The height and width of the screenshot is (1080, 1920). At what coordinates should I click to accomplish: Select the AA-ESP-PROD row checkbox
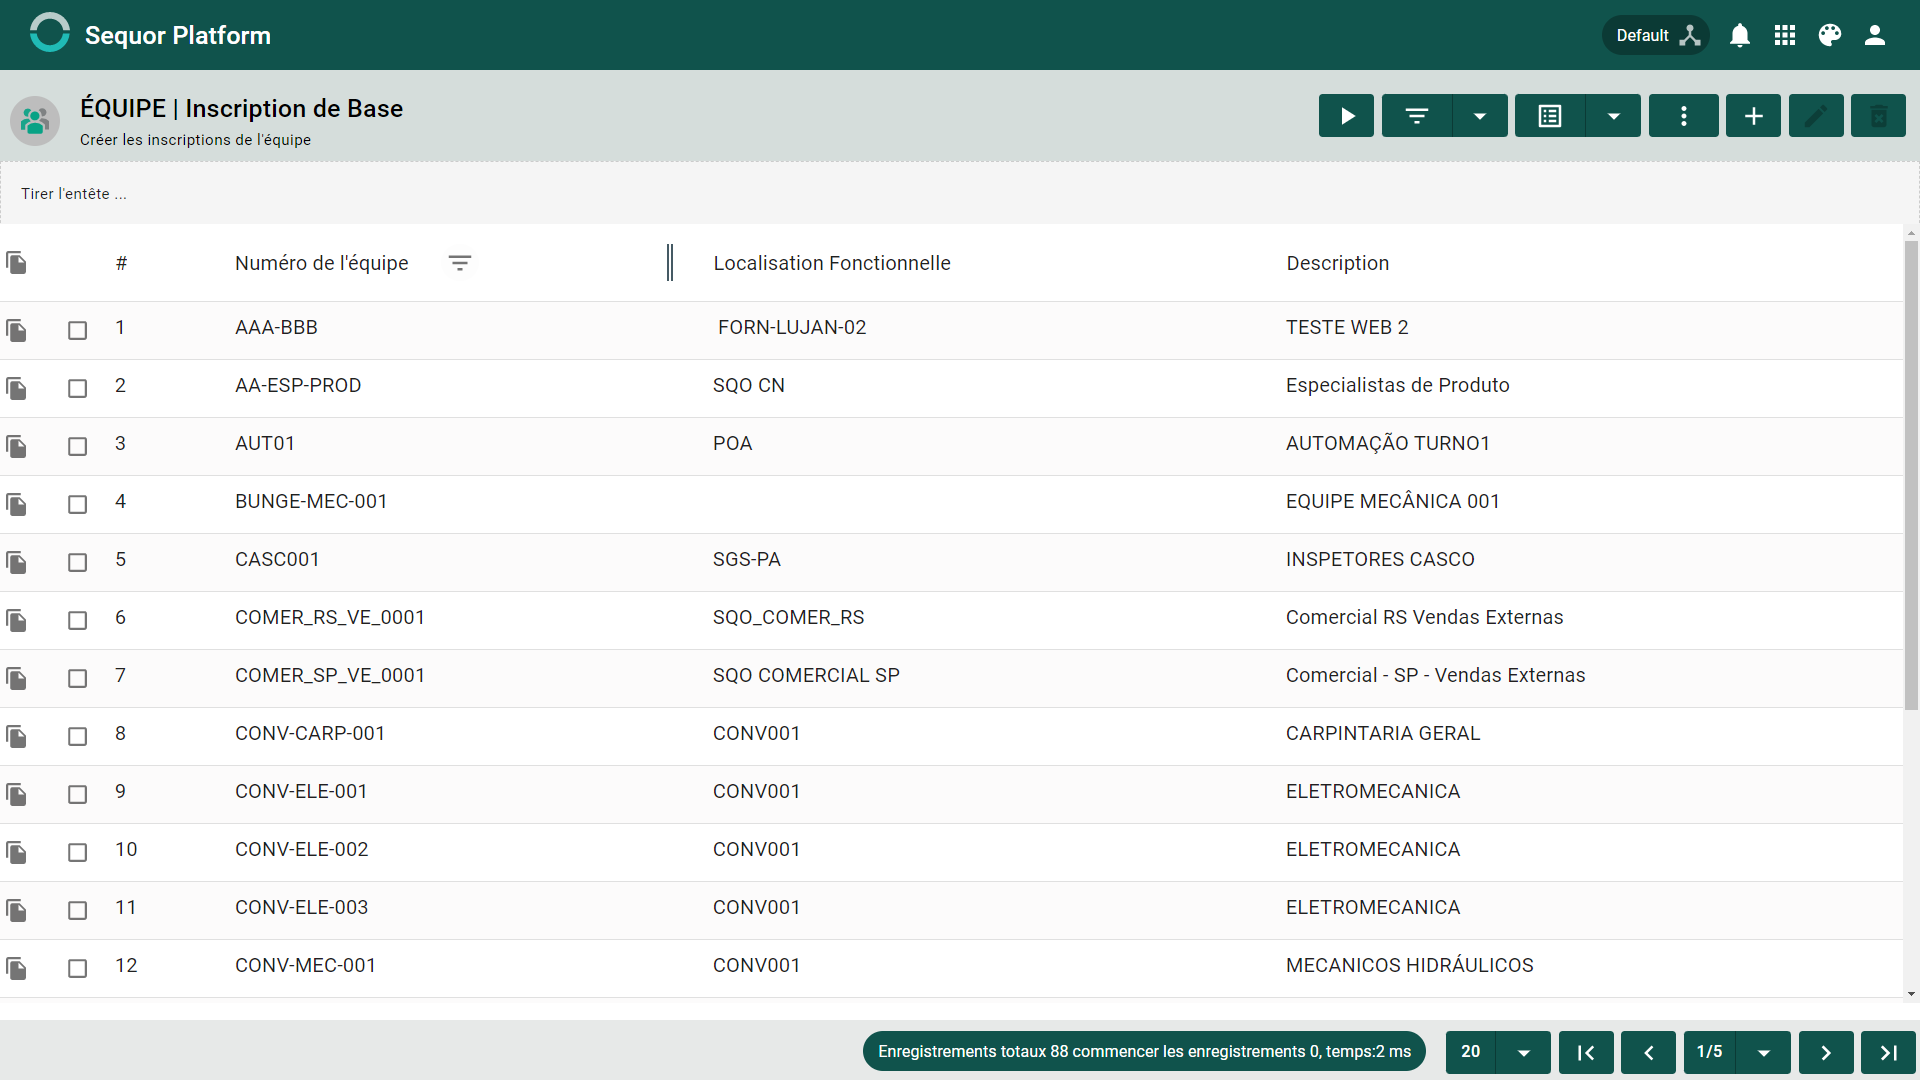77,388
